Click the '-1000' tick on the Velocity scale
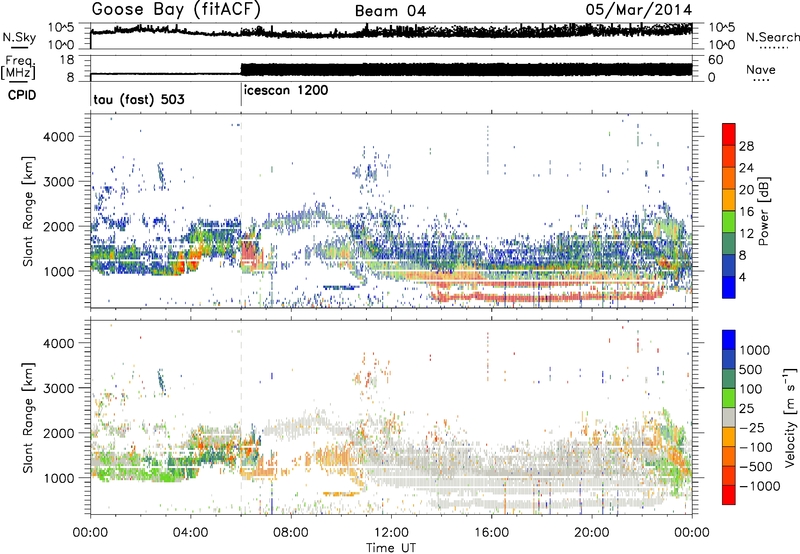Image resolution: width=800 pixels, height=554 pixels. click(760, 486)
